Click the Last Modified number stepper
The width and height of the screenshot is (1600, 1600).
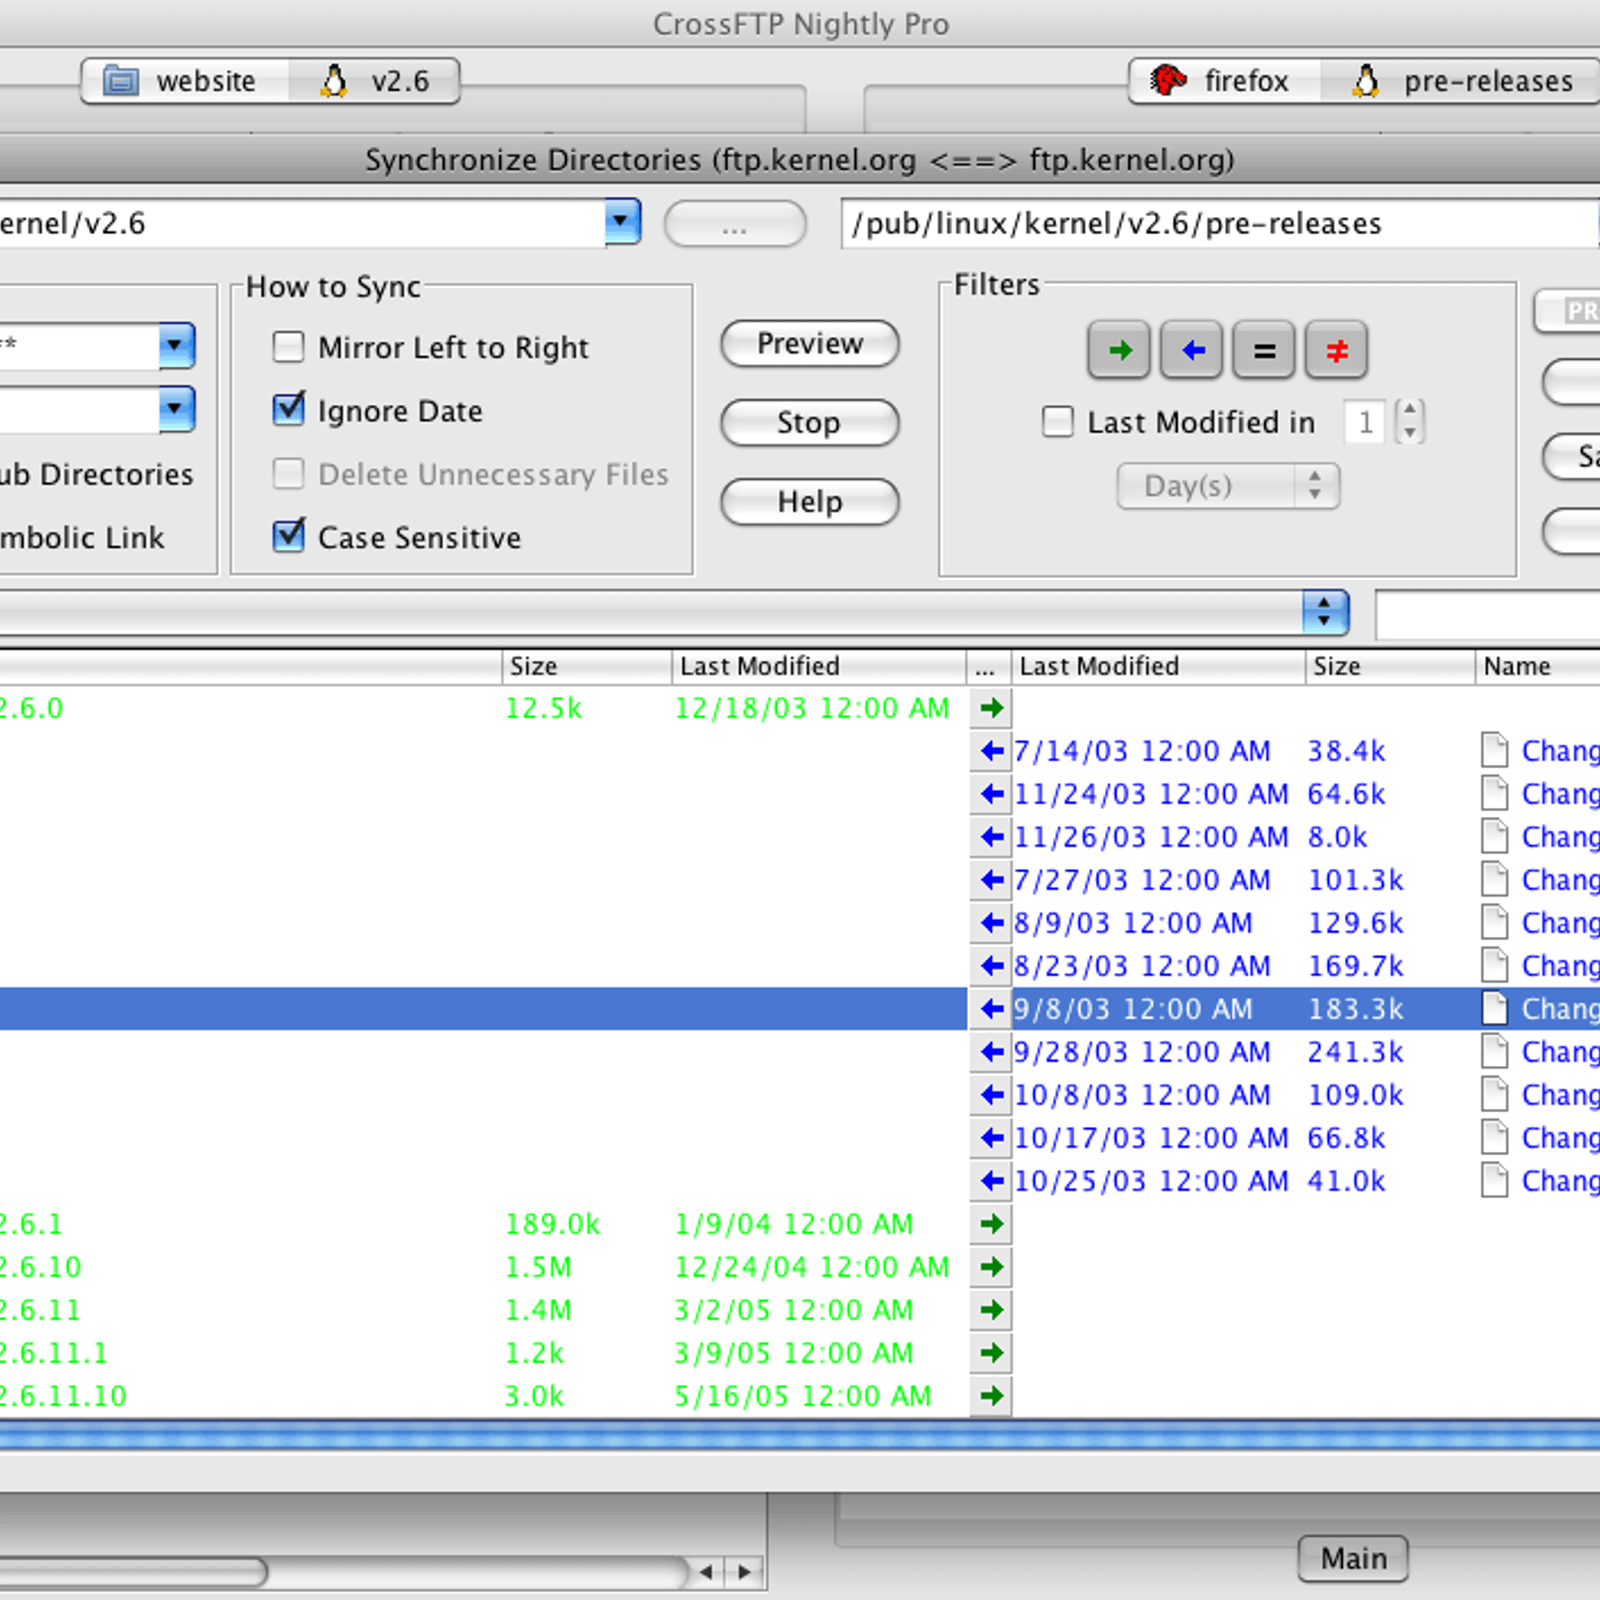[1409, 421]
